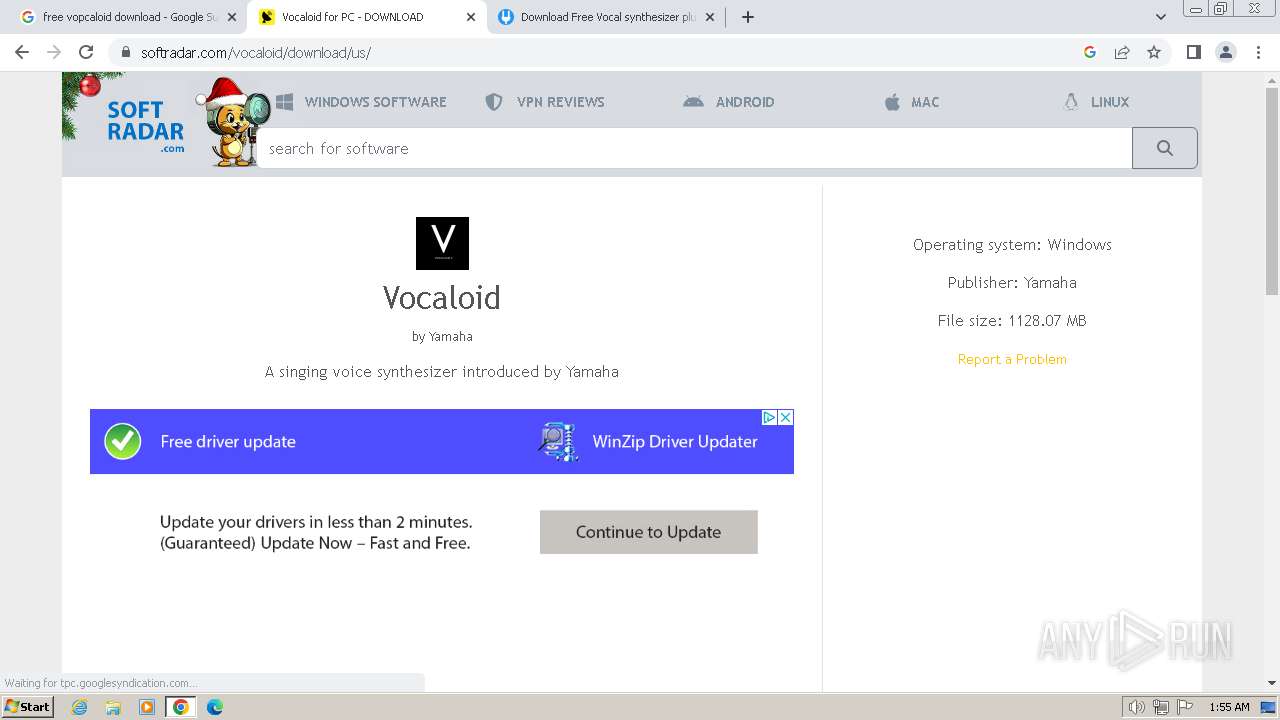This screenshot has width=1280, height=720.
Task: Click the search for software field
Action: pos(695,148)
